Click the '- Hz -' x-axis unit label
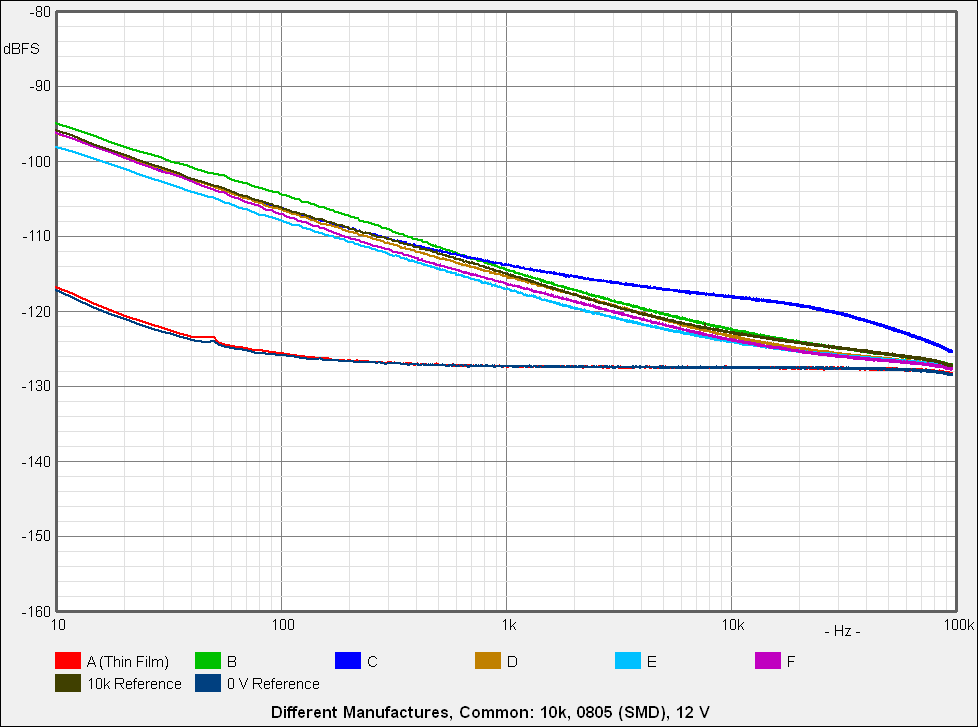978x727 pixels. coord(842,631)
